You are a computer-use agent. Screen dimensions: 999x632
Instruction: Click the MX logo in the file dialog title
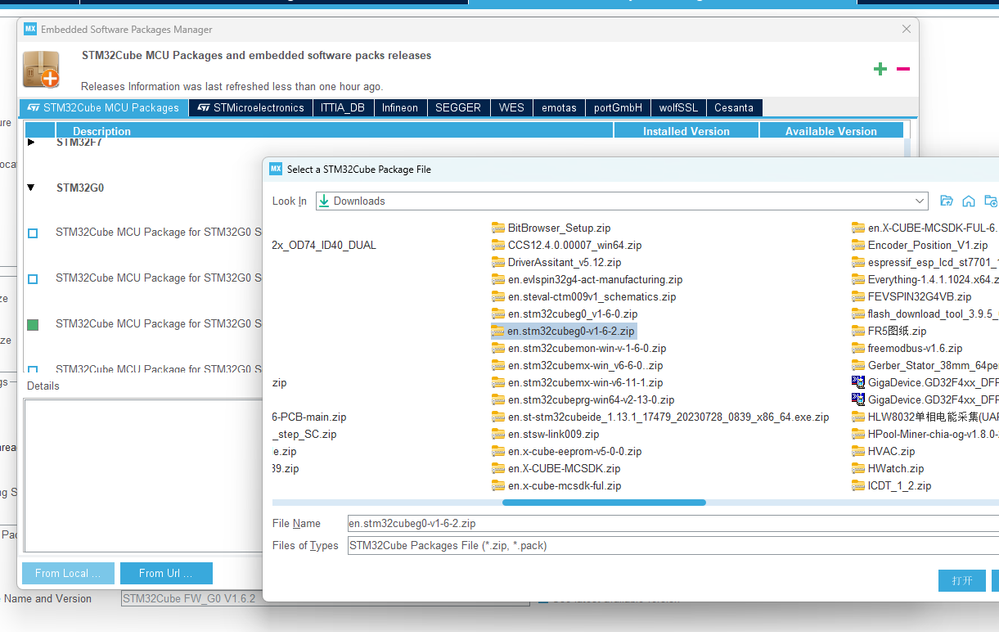click(x=275, y=169)
